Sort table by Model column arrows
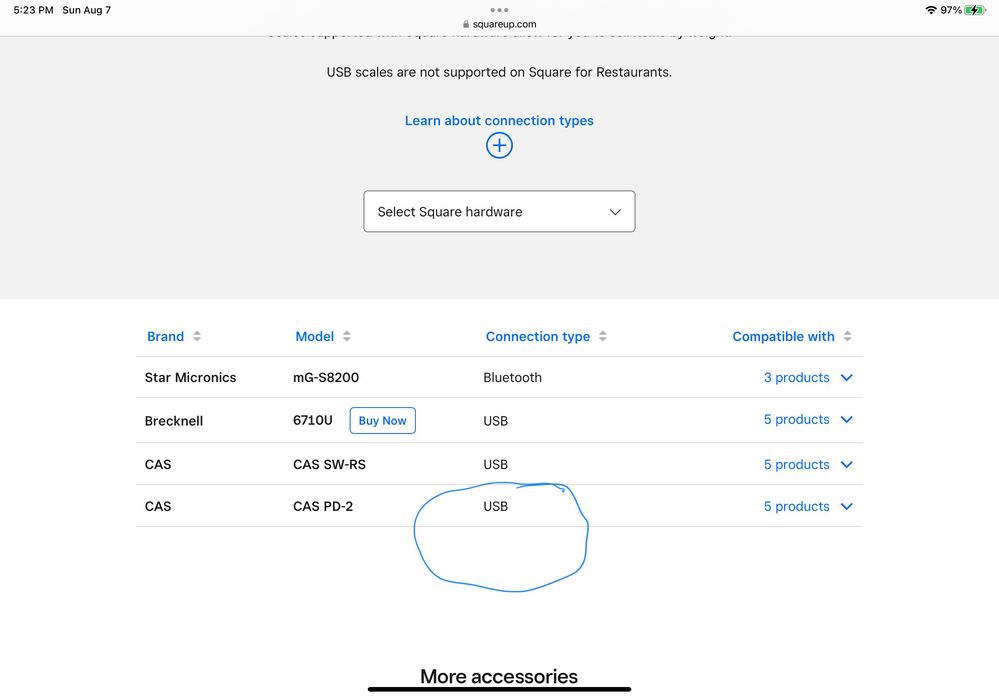 pyautogui.click(x=347, y=337)
